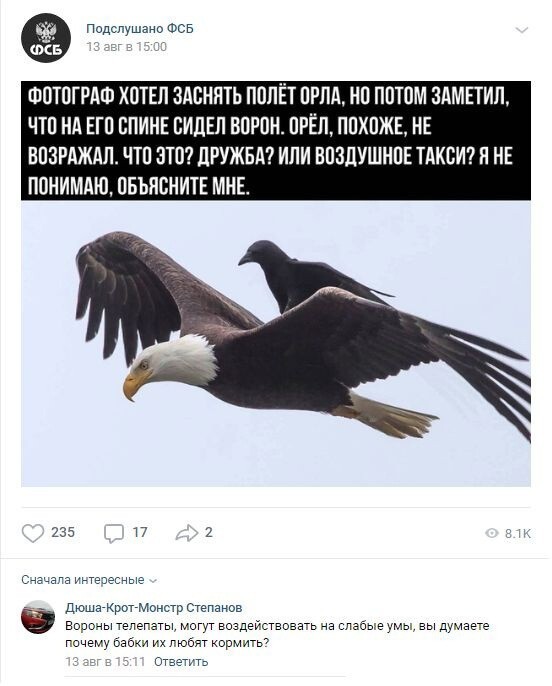This screenshot has width=552, height=686.
Task: Click Ответить under the comment
Action: tap(181, 661)
